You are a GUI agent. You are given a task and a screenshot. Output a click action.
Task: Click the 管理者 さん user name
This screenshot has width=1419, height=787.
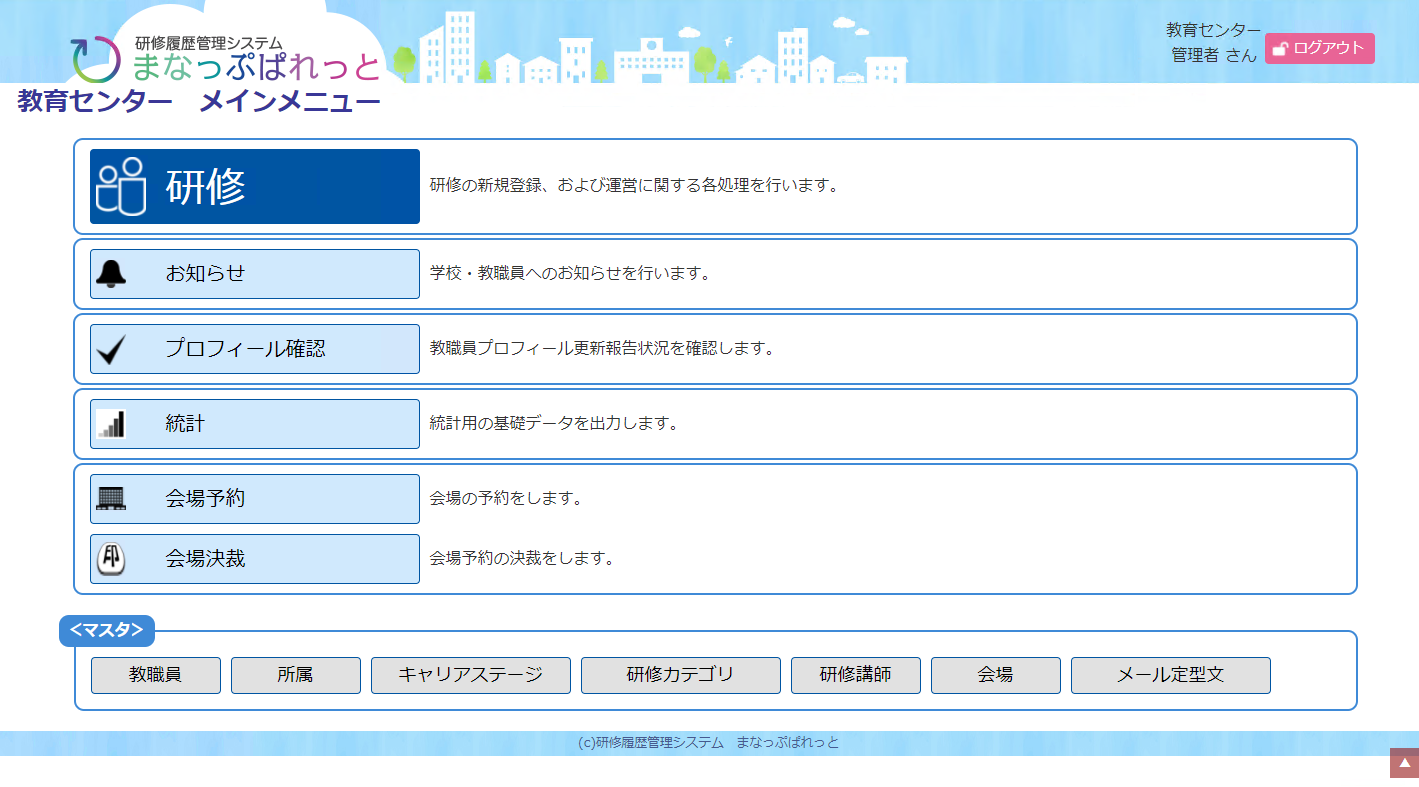coord(1214,55)
